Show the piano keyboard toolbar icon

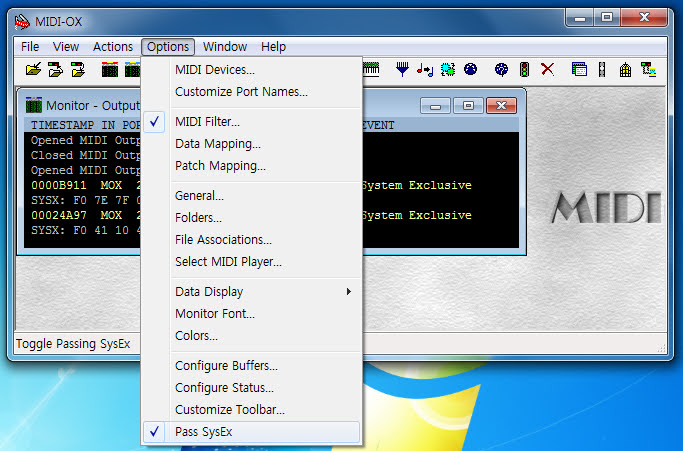pyautogui.click(x=371, y=69)
